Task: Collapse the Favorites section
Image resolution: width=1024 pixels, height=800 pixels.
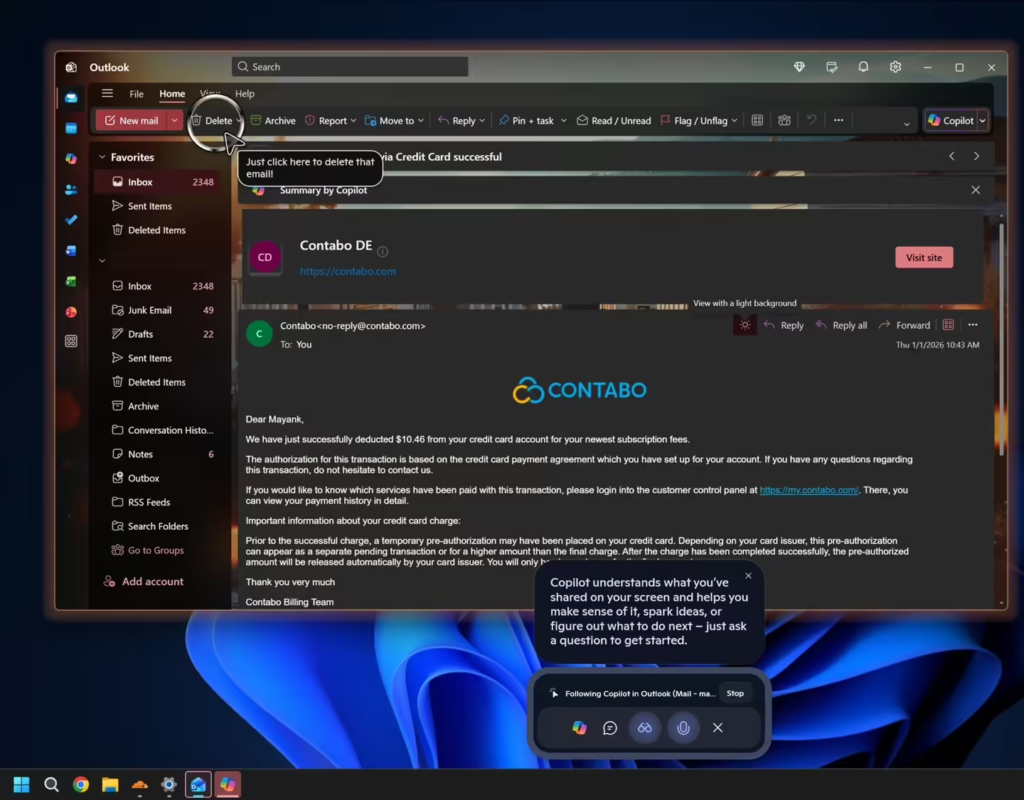Action: tap(103, 157)
